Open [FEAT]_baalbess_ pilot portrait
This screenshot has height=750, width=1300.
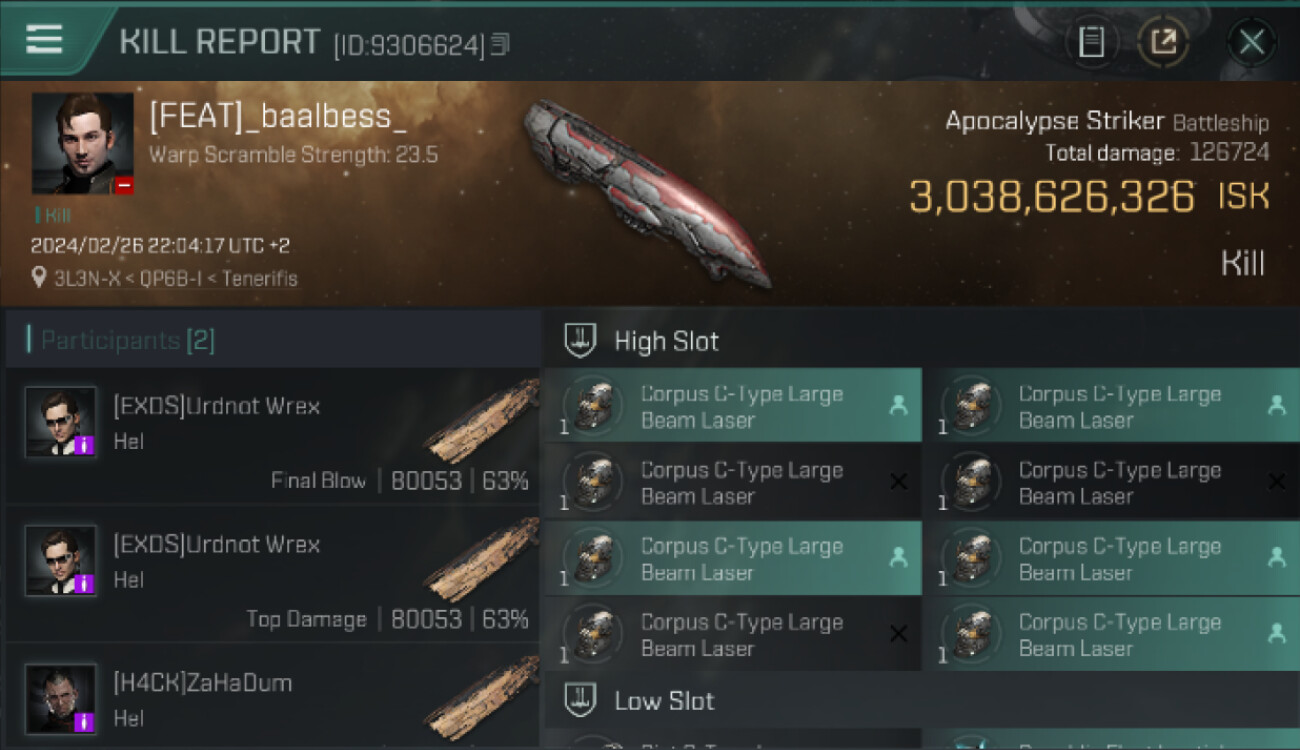82,143
